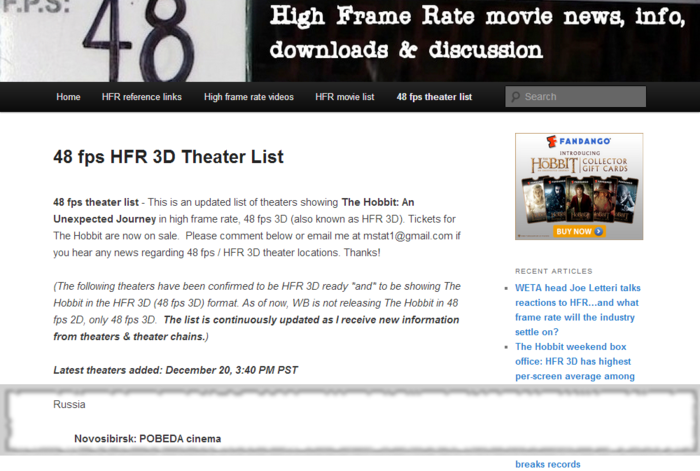The width and height of the screenshot is (700, 471).
Task: Select the 48 fps theater list tab
Action: (434, 97)
